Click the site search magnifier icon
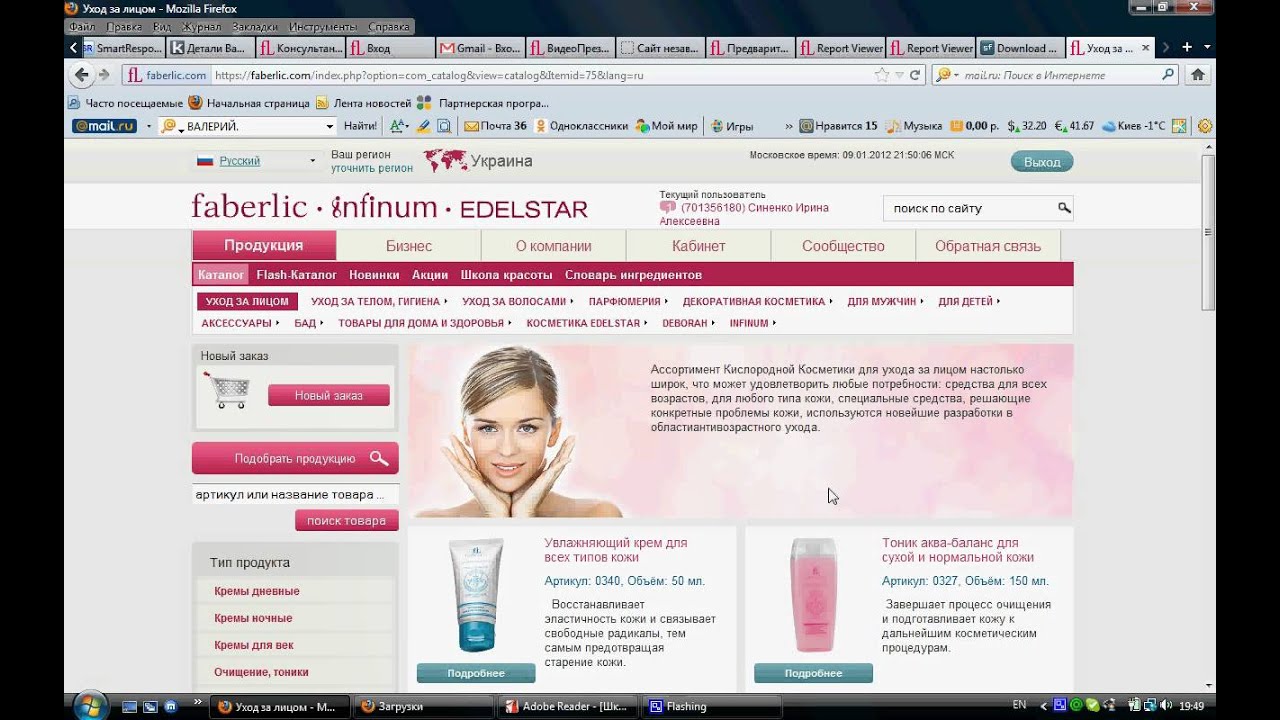 pos(1064,208)
